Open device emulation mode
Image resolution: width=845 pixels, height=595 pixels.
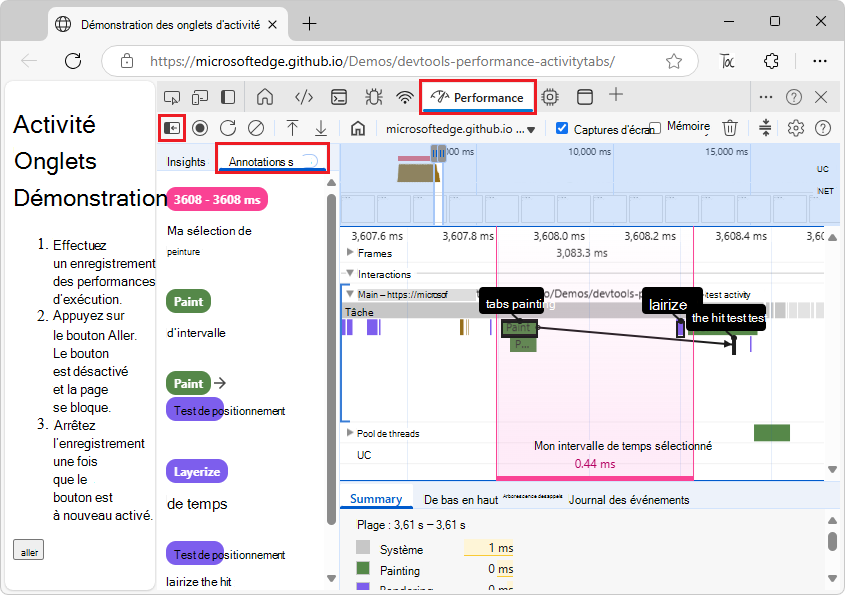(202, 97)
